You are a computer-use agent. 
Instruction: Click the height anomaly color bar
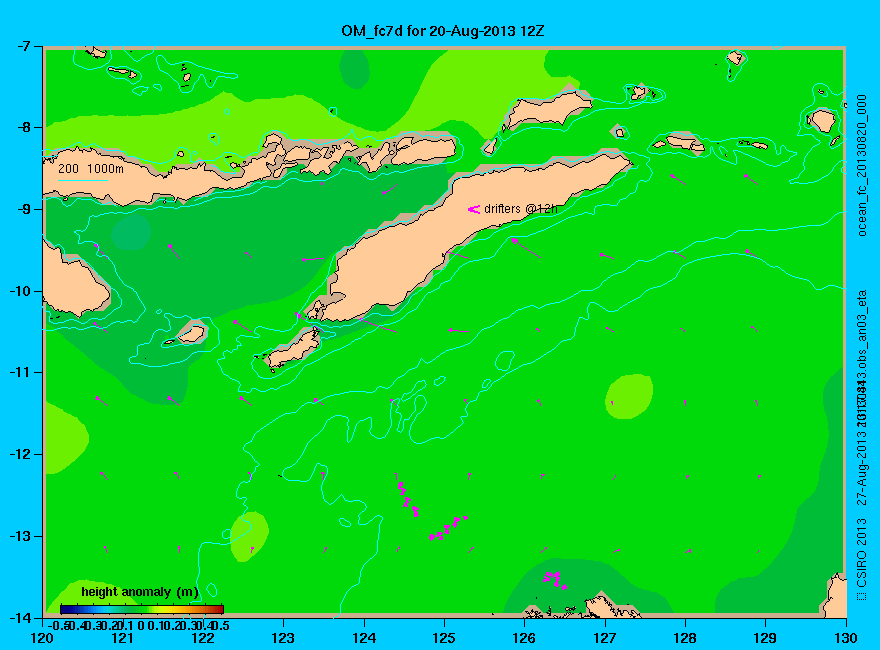142,609
